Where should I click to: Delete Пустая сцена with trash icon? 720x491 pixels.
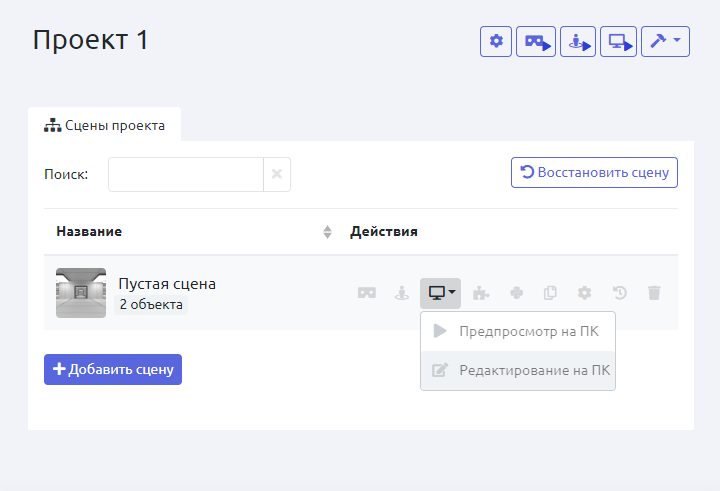(x=654, y=293)
